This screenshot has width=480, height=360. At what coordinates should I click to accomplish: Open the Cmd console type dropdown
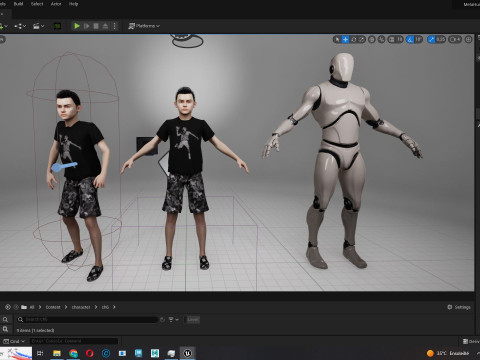click(x=14, y=341)
